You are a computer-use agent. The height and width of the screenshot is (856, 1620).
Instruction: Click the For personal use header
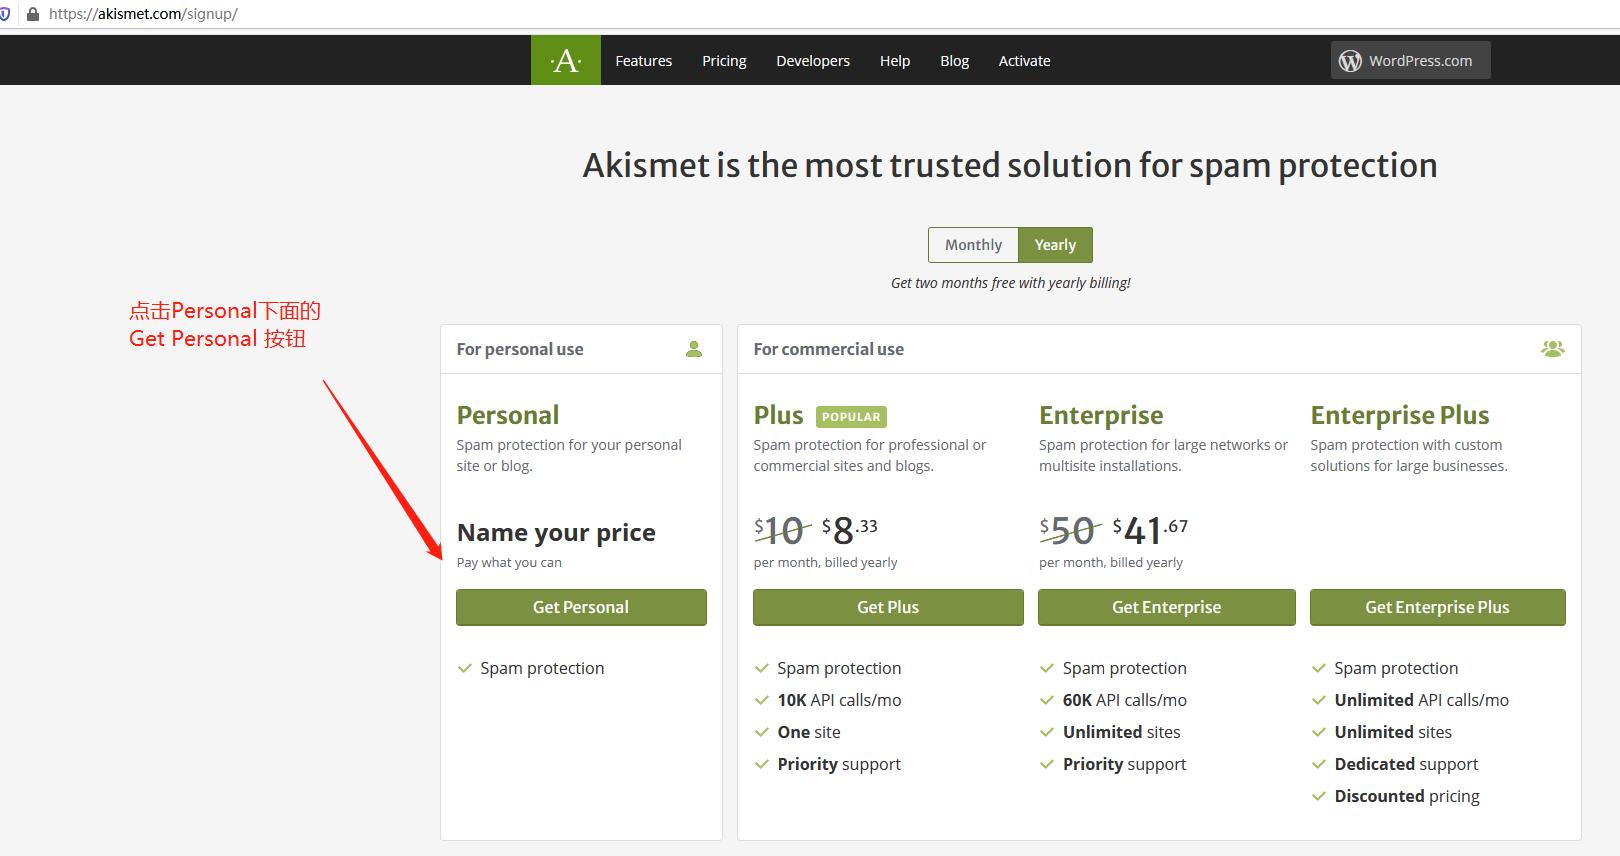click(520, 349)
